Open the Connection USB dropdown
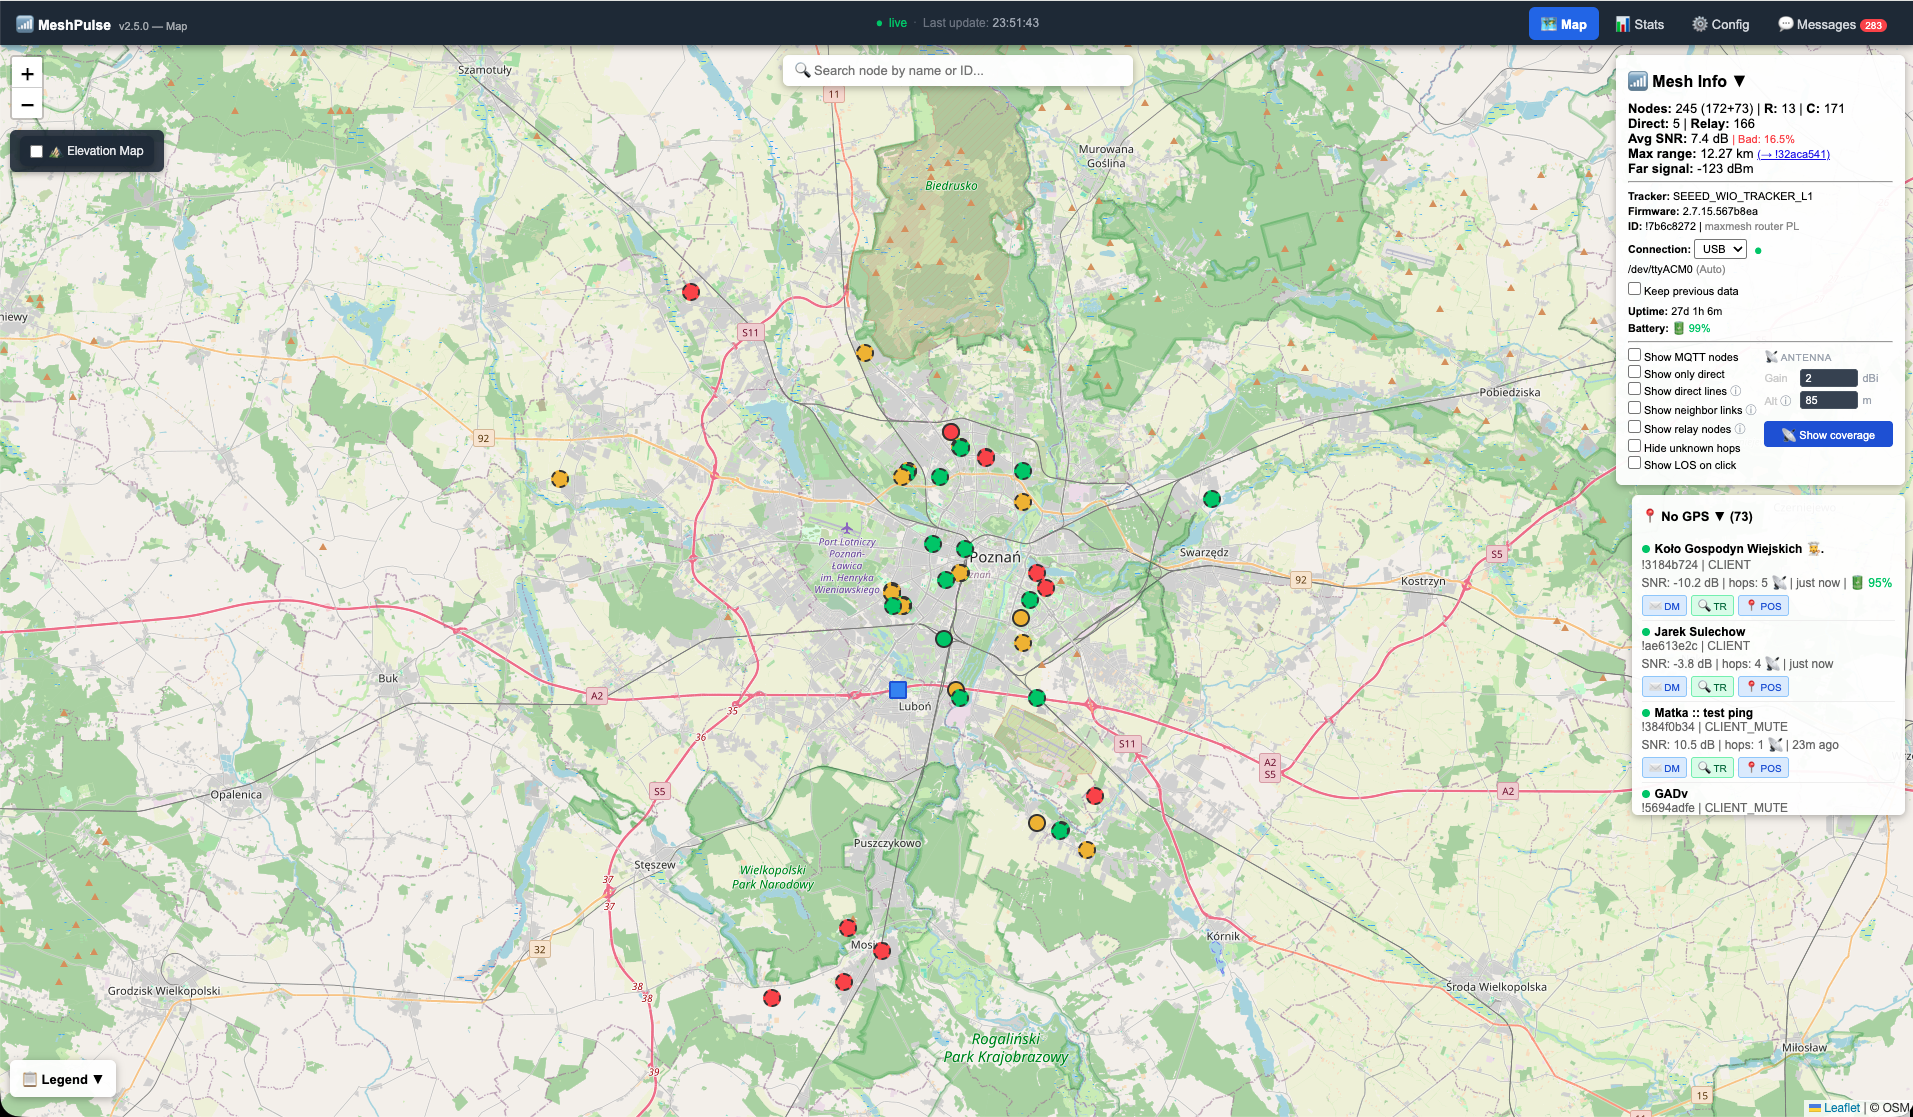 tap(1720, 249)
